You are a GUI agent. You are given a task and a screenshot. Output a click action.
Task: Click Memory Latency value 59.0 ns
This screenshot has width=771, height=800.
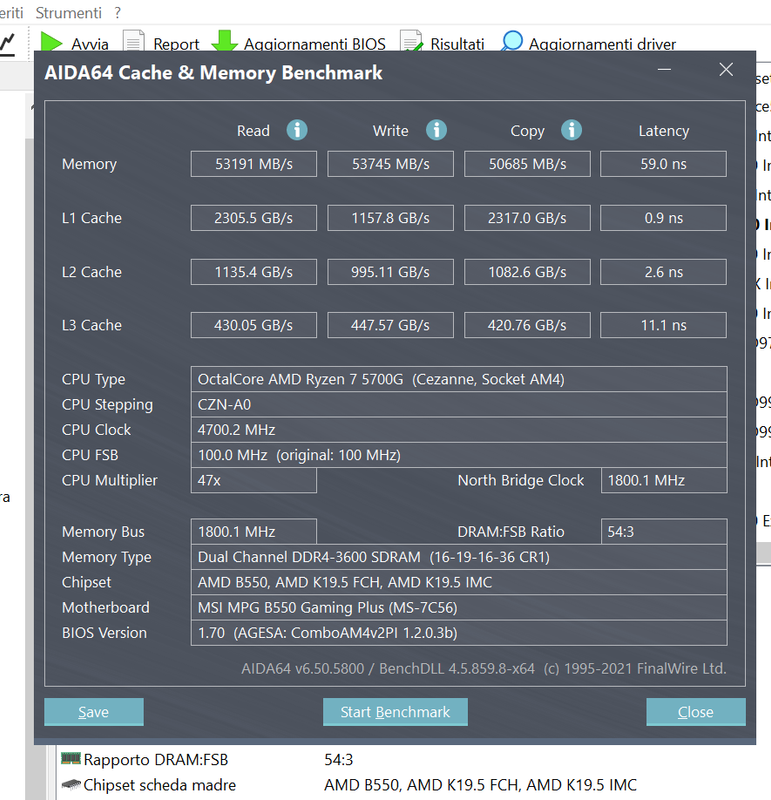point(663,164)
